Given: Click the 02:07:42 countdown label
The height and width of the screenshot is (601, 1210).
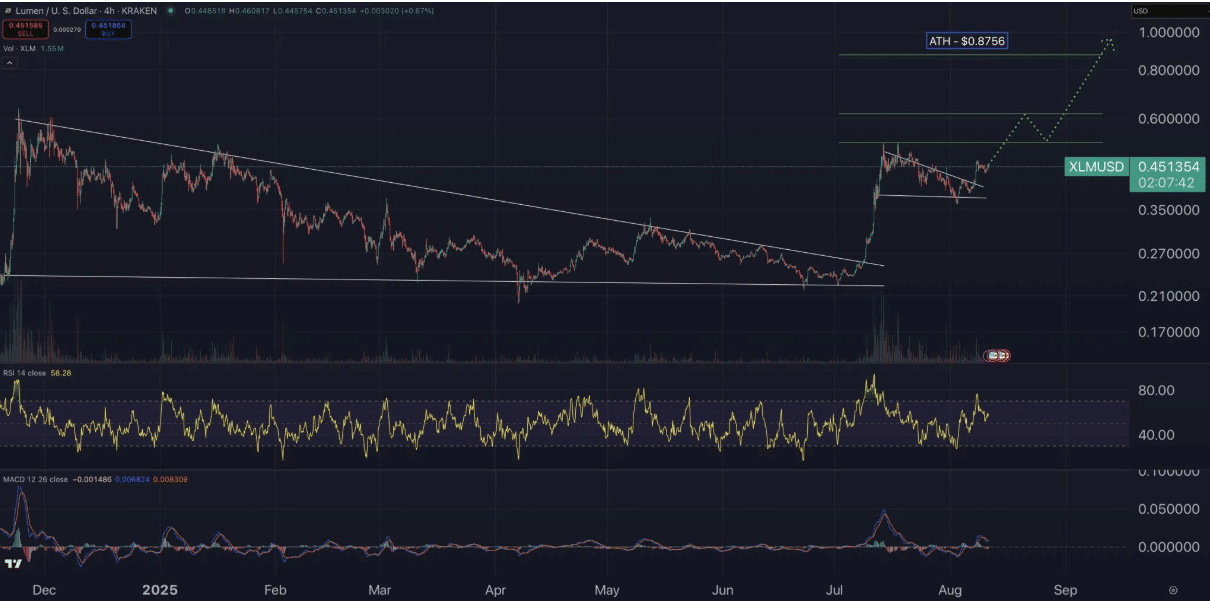Looking at the screenshot, I should point(1166,183).
